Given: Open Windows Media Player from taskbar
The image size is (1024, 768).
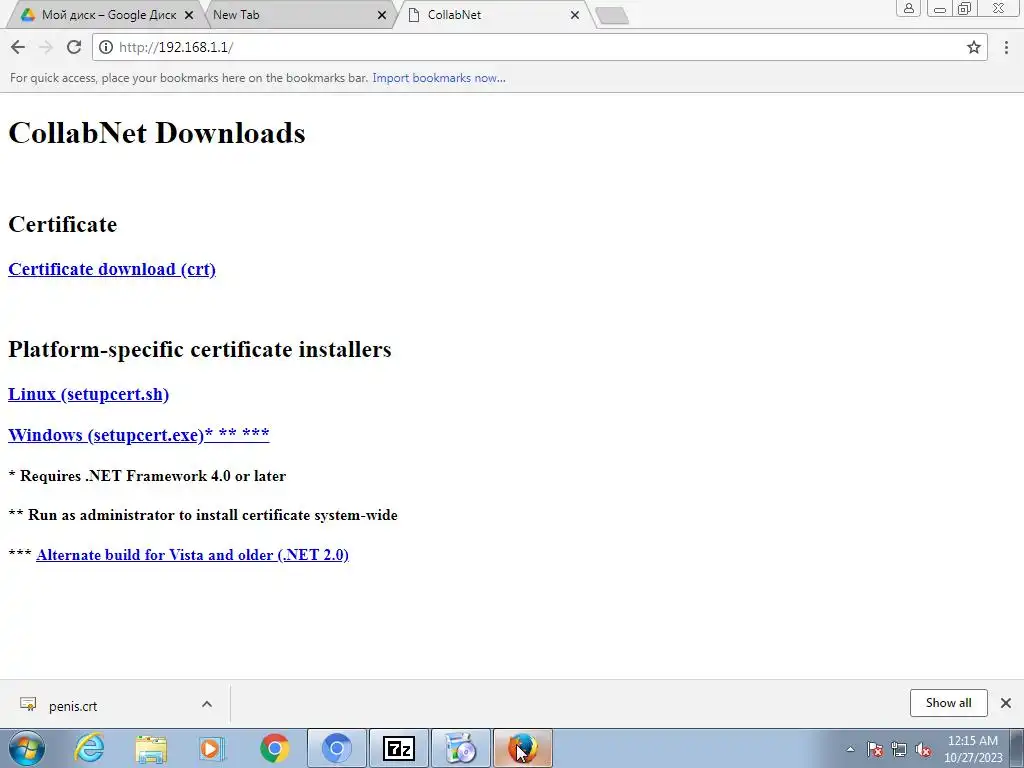Looking at the screenshot, I should pos(212,748).
